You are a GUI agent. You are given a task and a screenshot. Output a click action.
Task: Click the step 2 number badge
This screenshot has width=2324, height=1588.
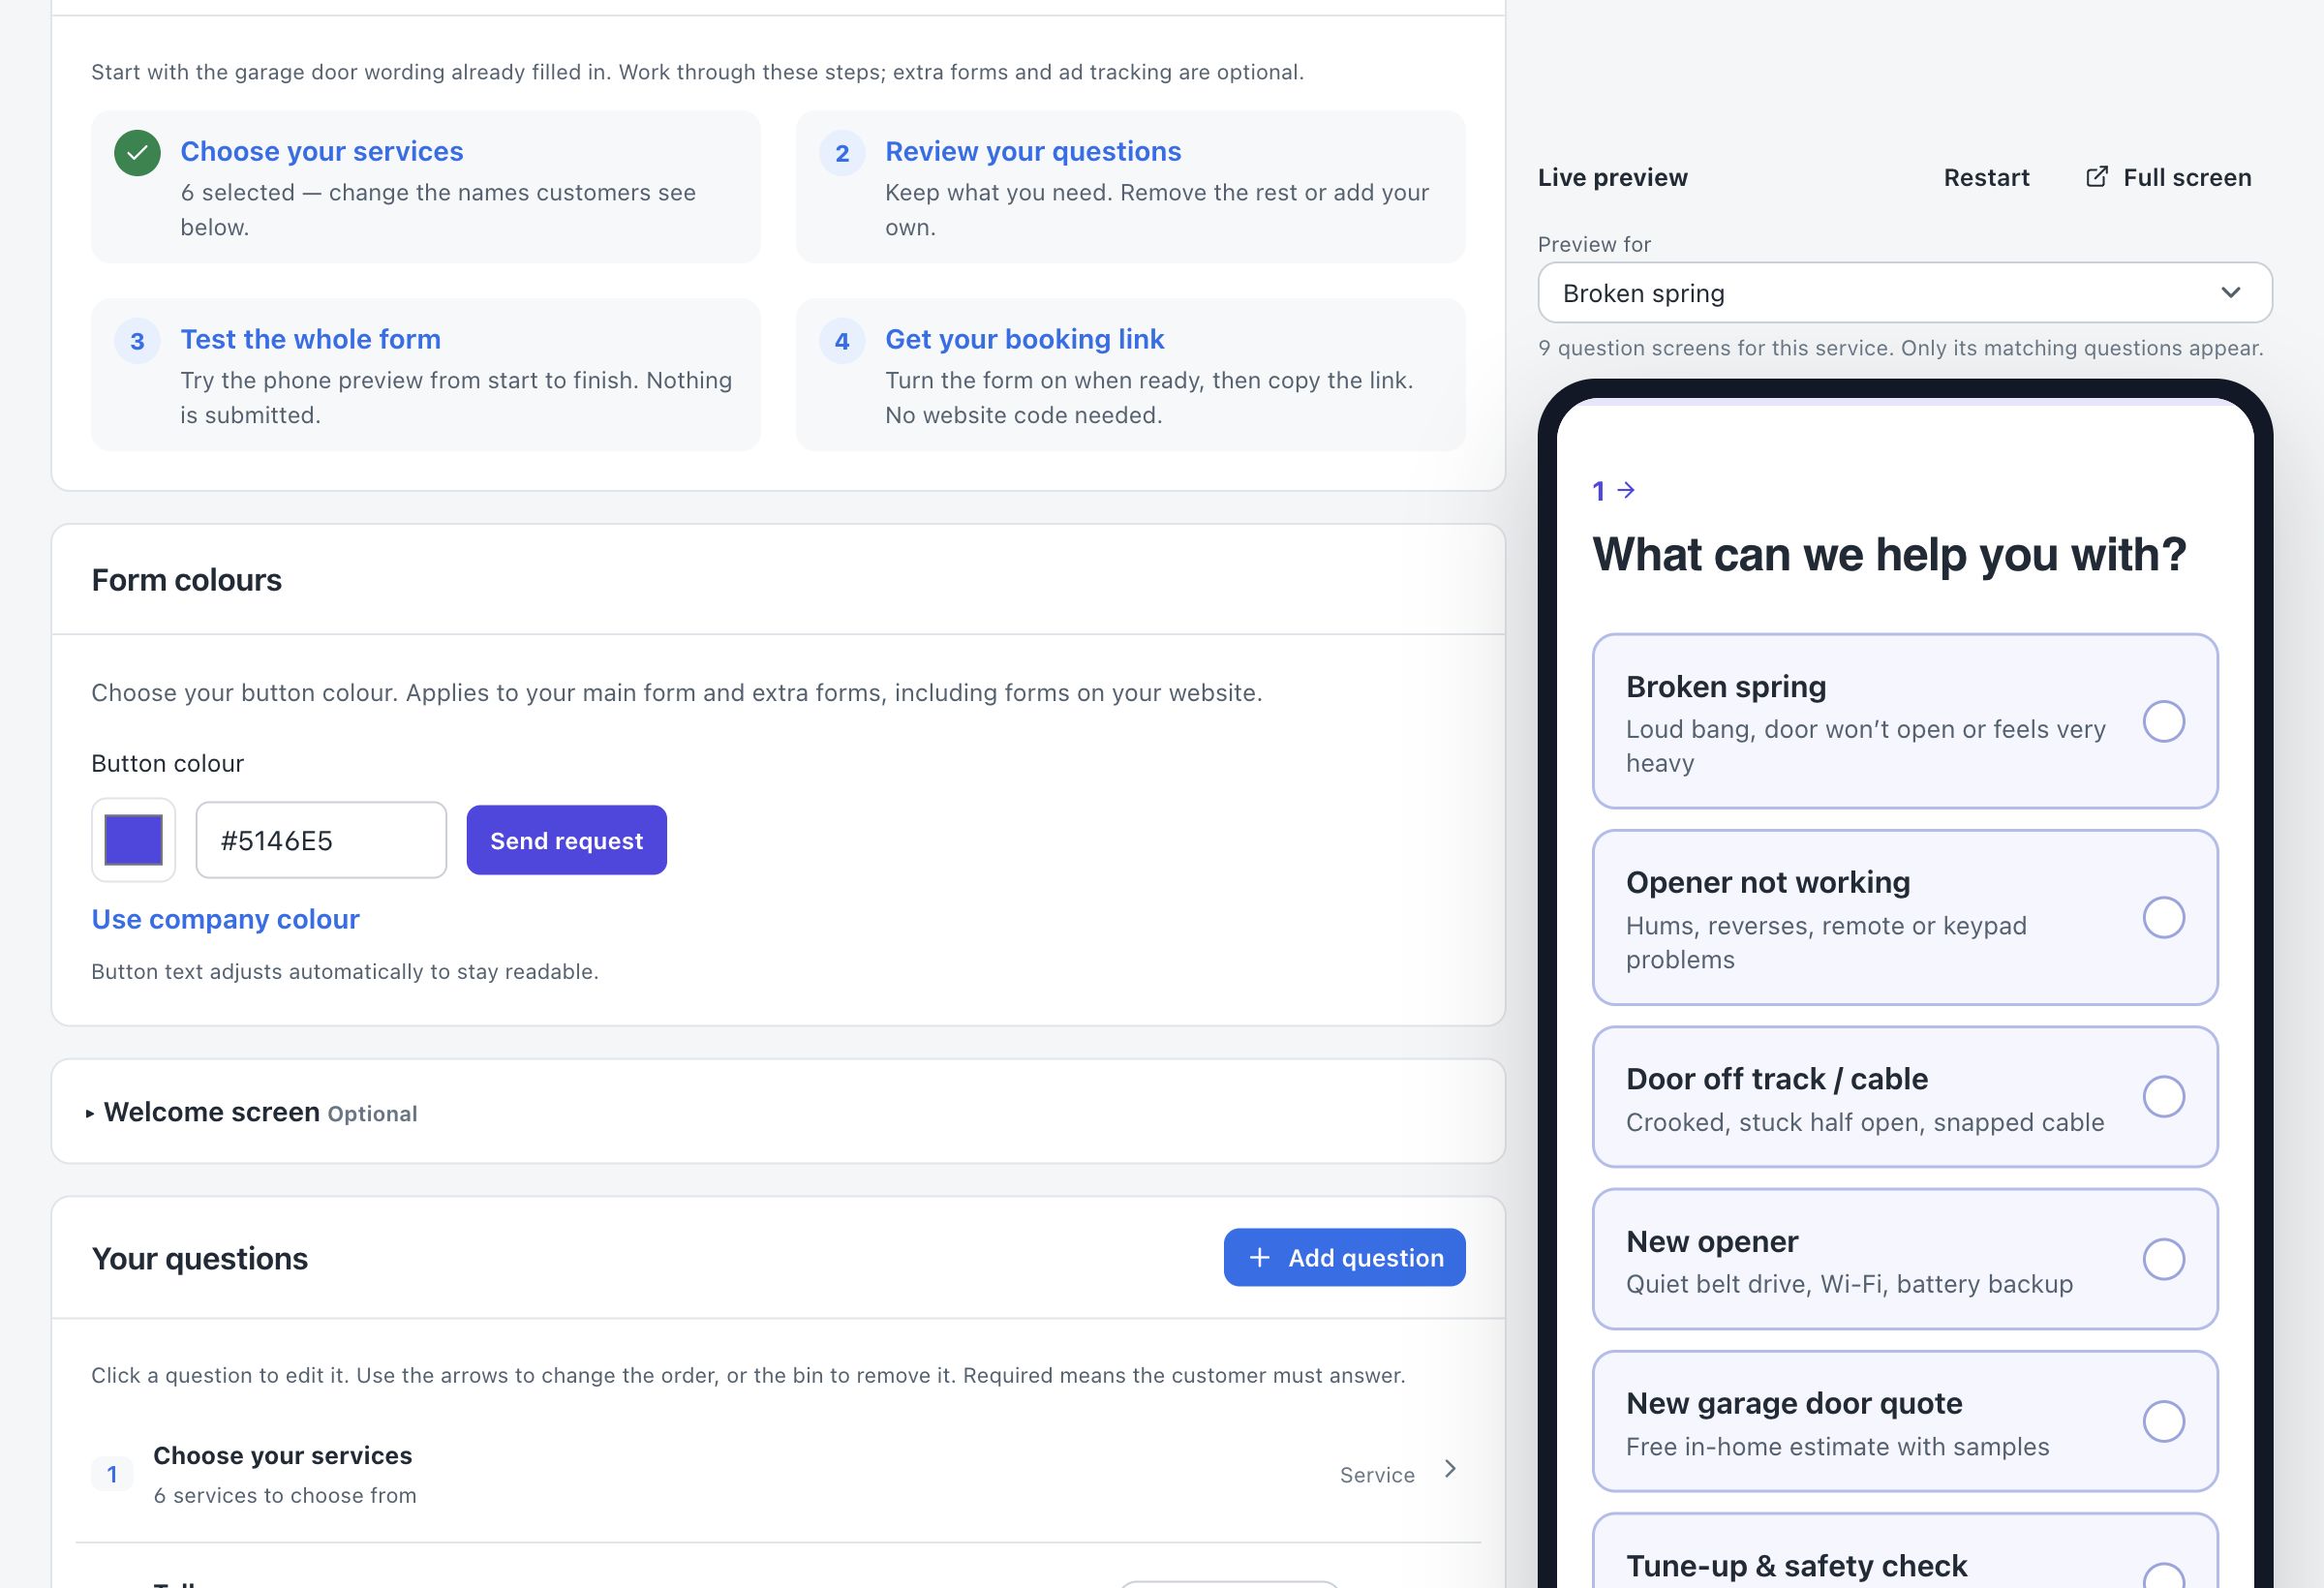coord(842,153)
